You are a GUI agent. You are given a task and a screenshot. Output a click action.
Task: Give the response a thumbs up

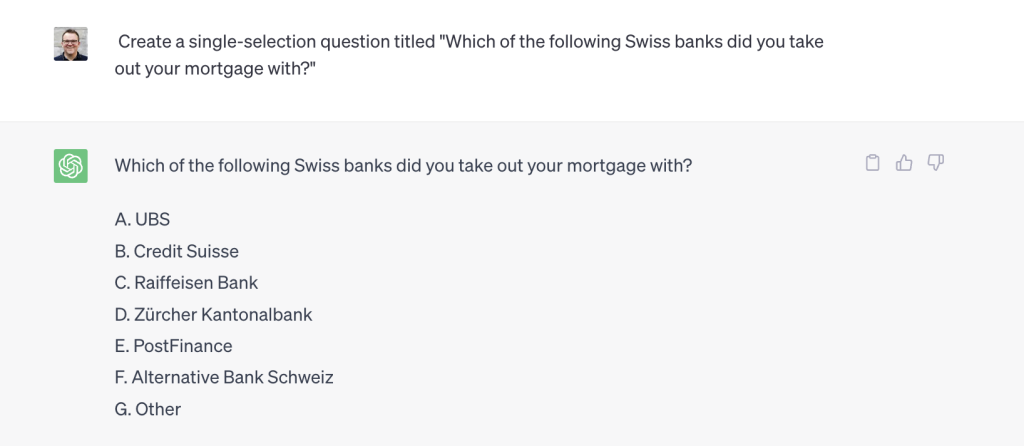click(x=904, y=163)
